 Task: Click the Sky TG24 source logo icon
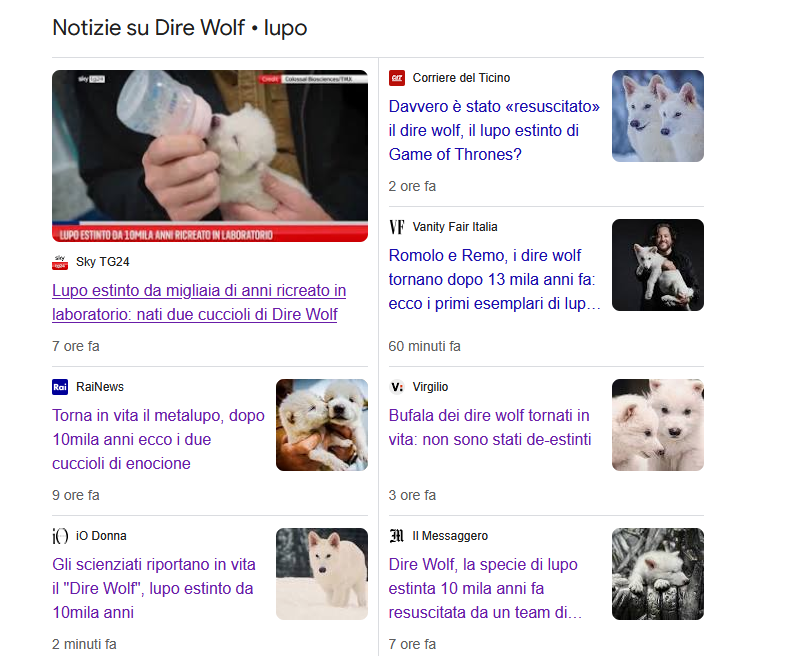[60, 262]
